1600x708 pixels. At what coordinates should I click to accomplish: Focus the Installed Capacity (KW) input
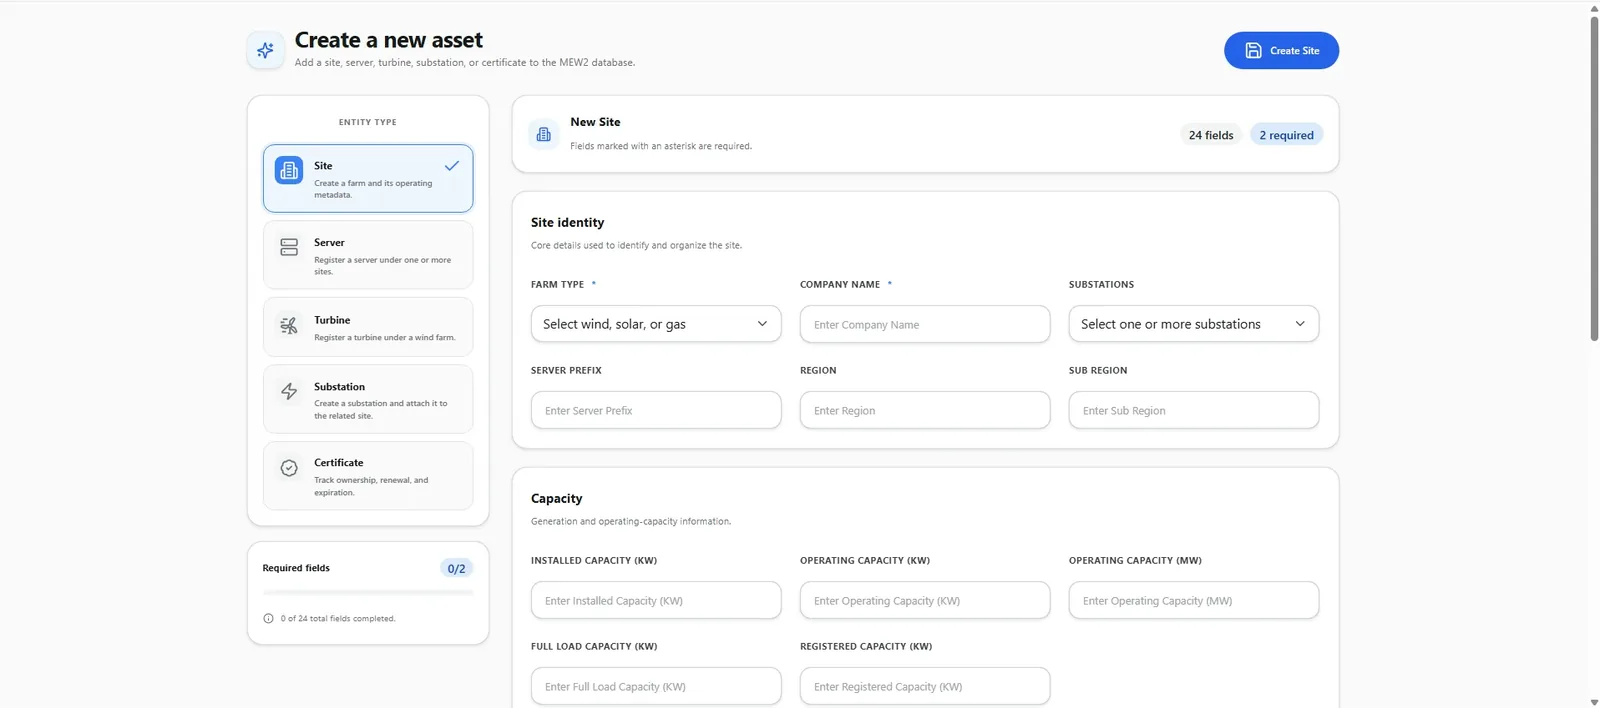[656, 600]
